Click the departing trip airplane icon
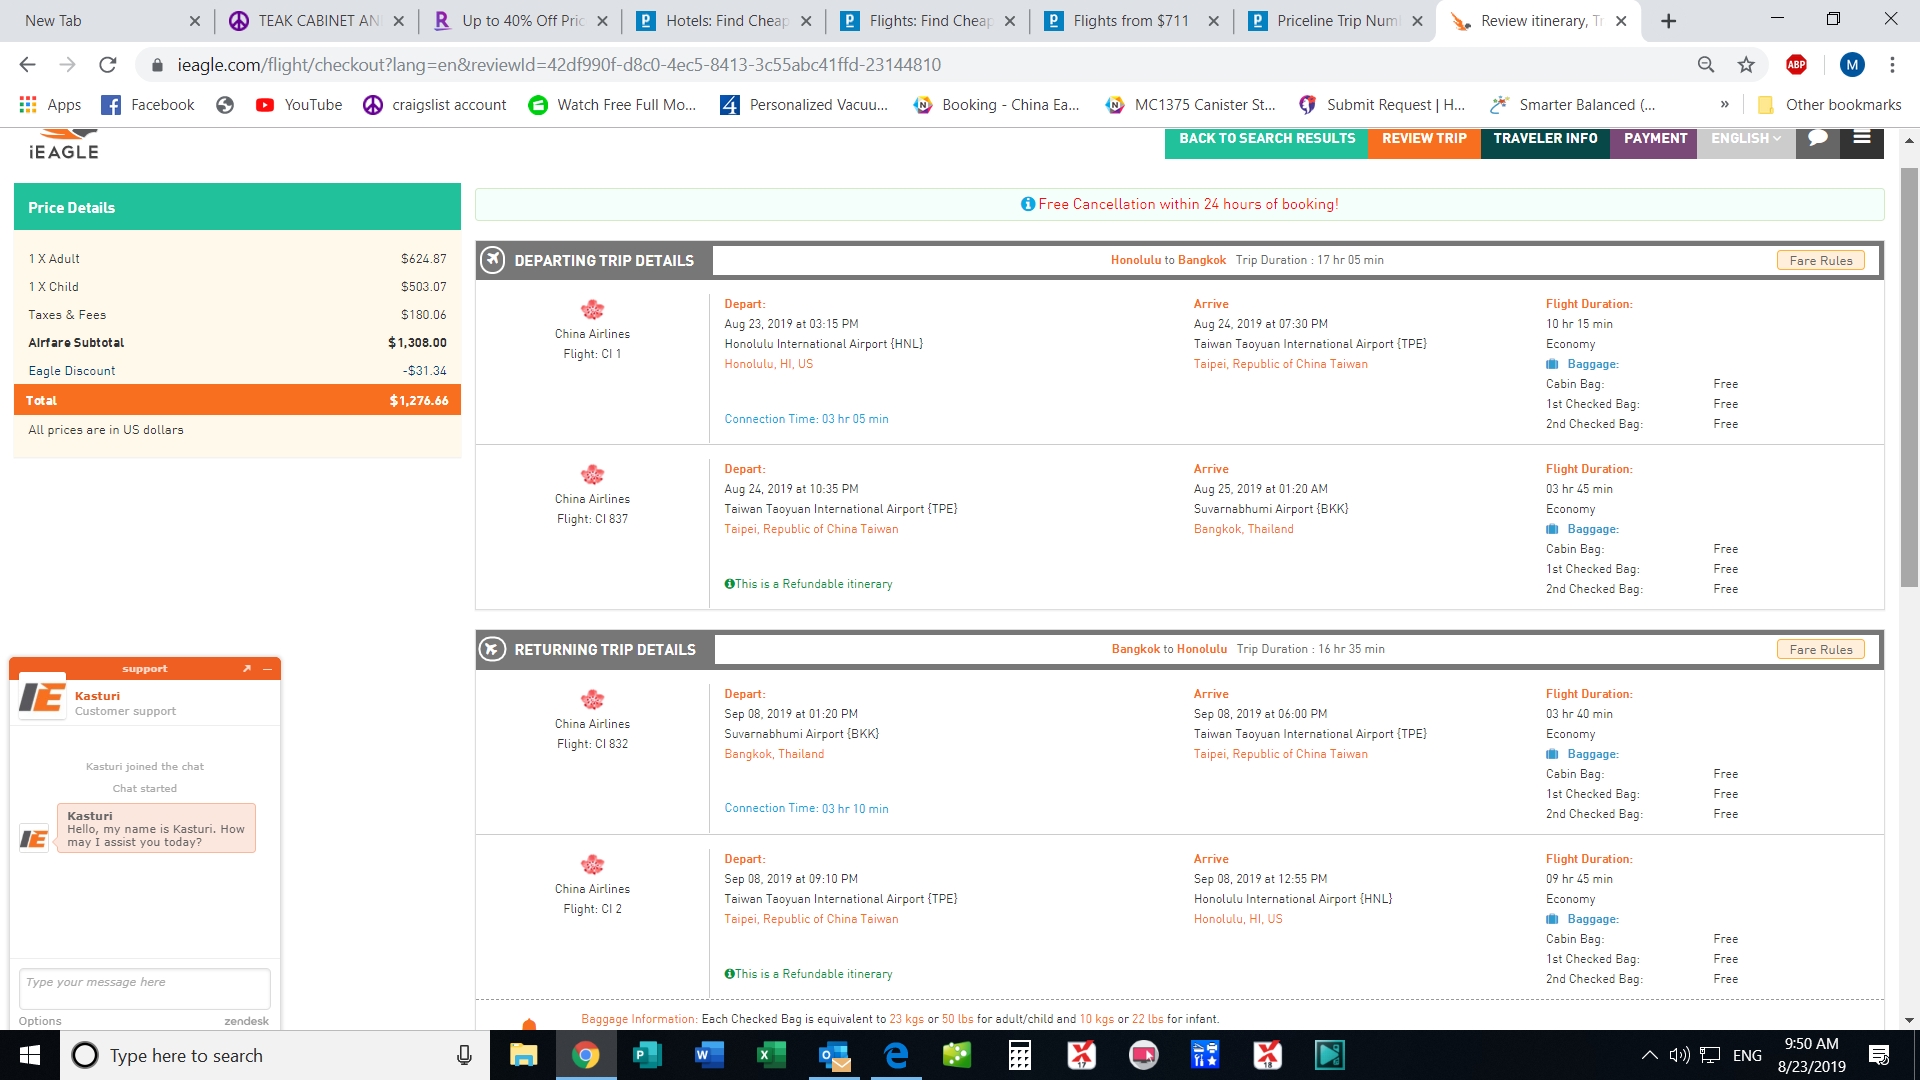This screenshot has width=1920, height=1080. (492, 260)
